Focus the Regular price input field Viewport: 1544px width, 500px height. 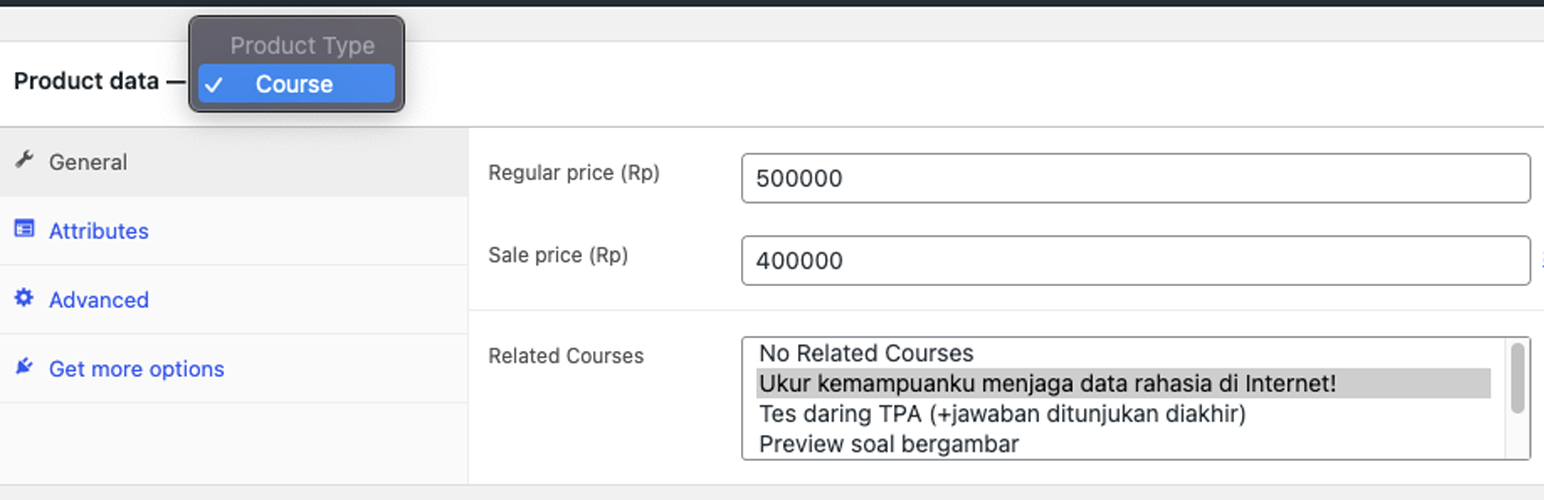[x=1135, y=179]
